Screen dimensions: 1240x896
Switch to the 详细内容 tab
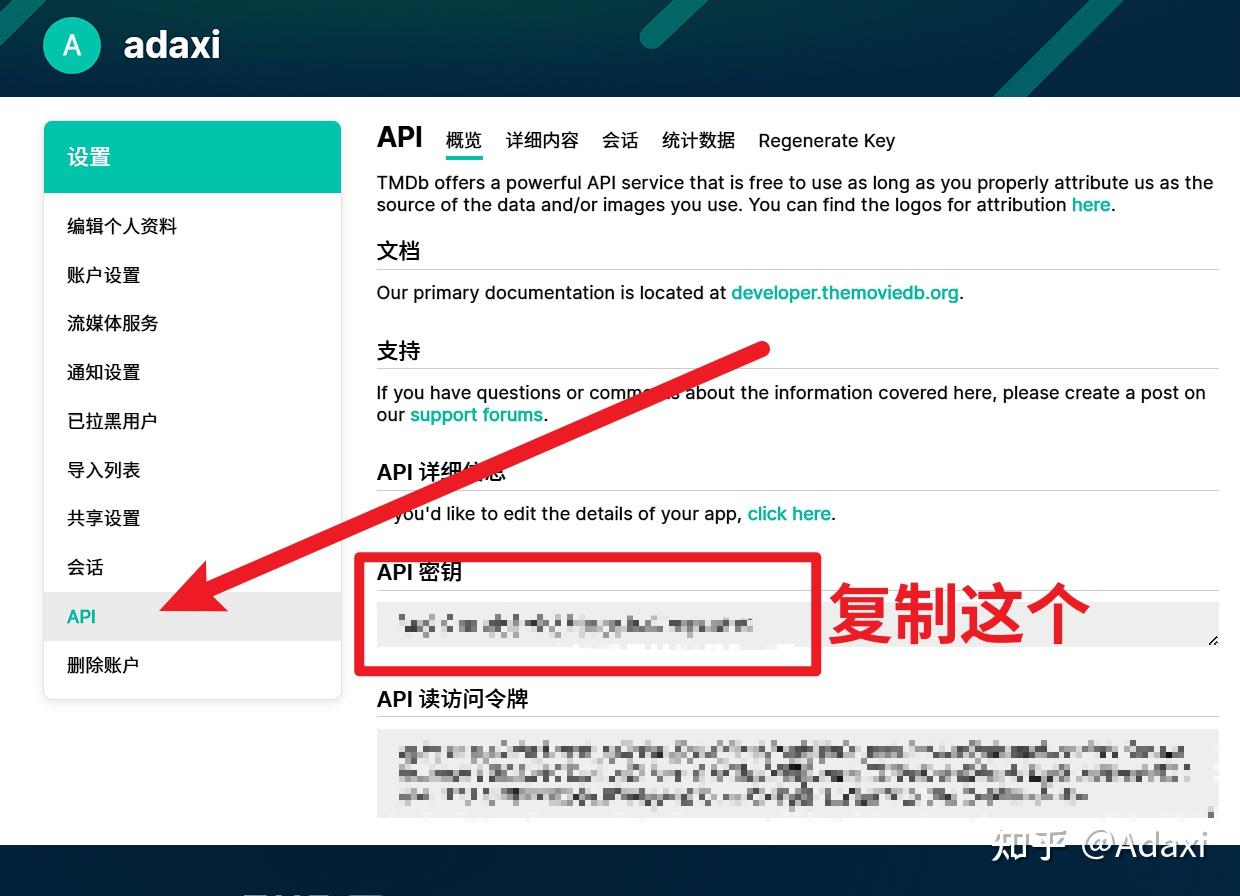pos(541,140)
